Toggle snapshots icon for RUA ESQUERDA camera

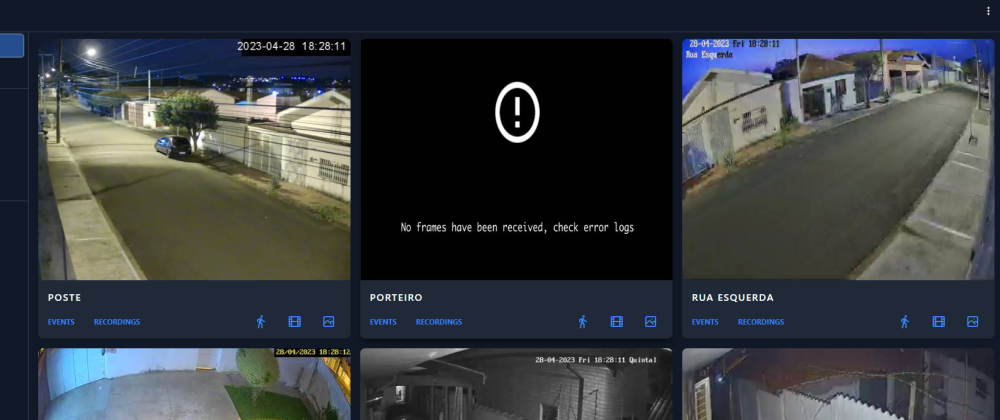click(x=973, y=322)
